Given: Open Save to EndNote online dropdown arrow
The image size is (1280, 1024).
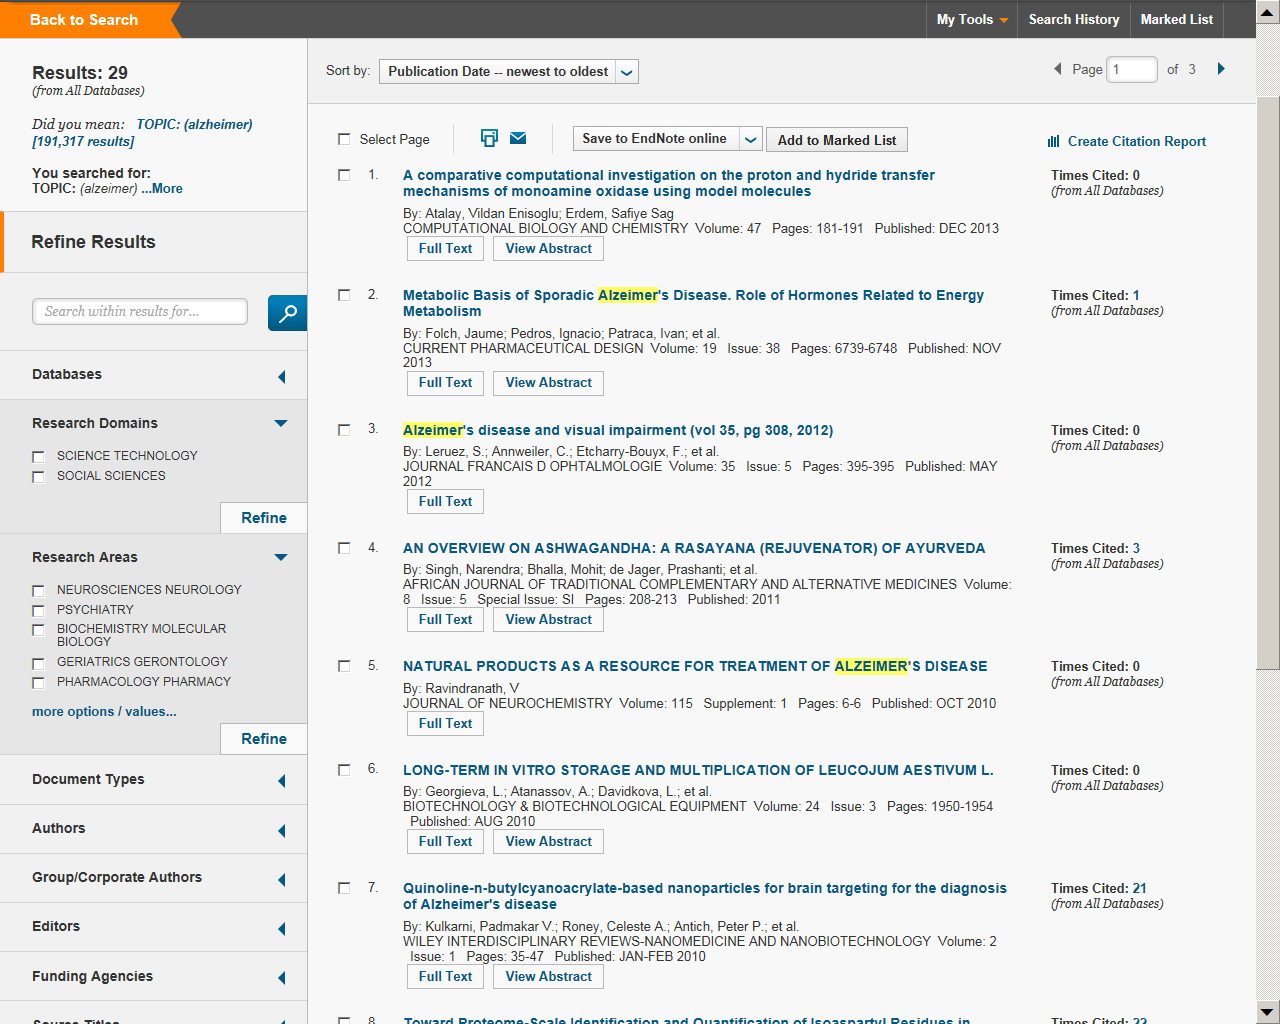Looking at the screenshot, I should click(x=751, y=140).
